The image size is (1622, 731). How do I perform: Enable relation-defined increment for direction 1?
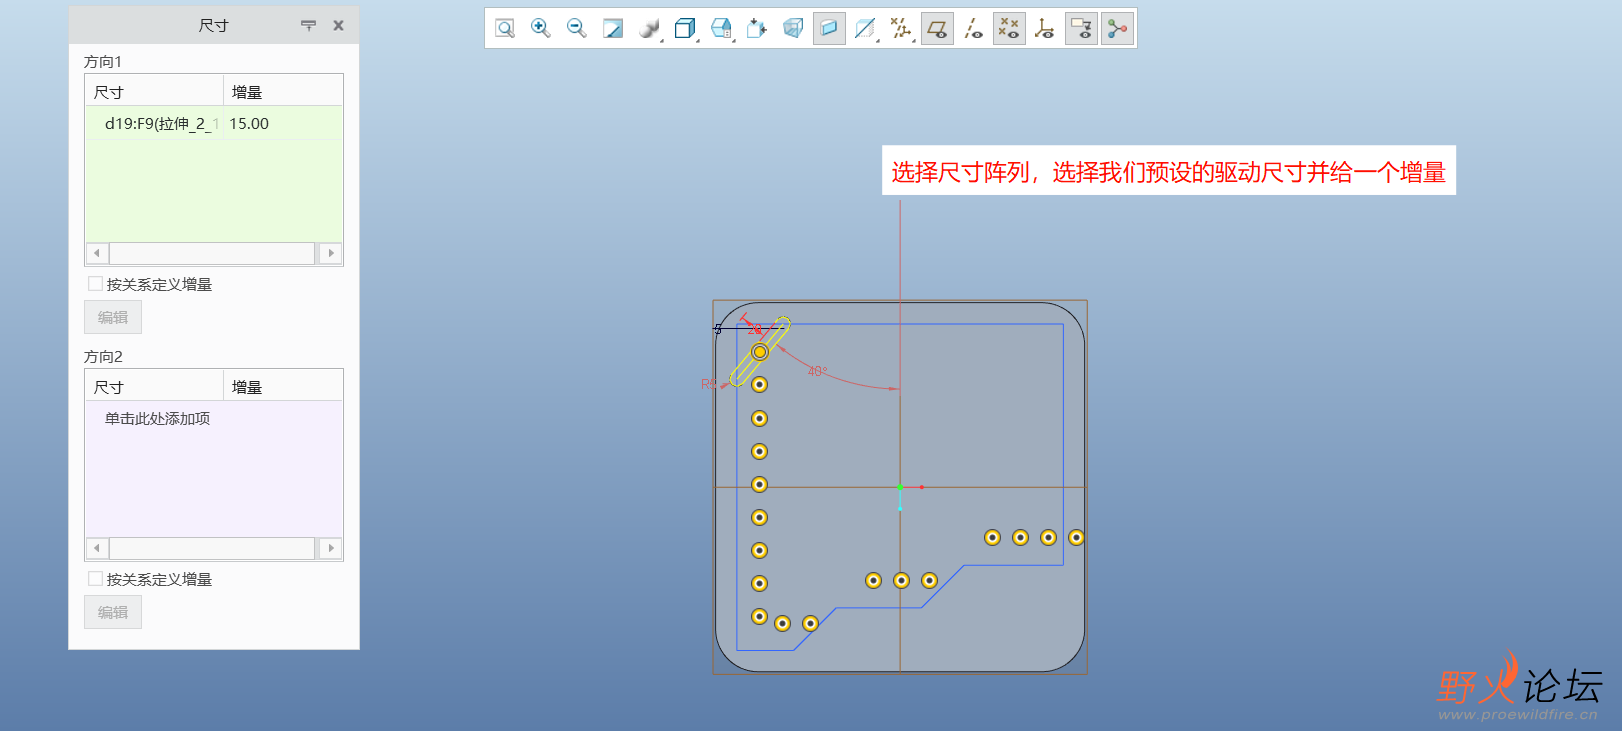(96, 284)
